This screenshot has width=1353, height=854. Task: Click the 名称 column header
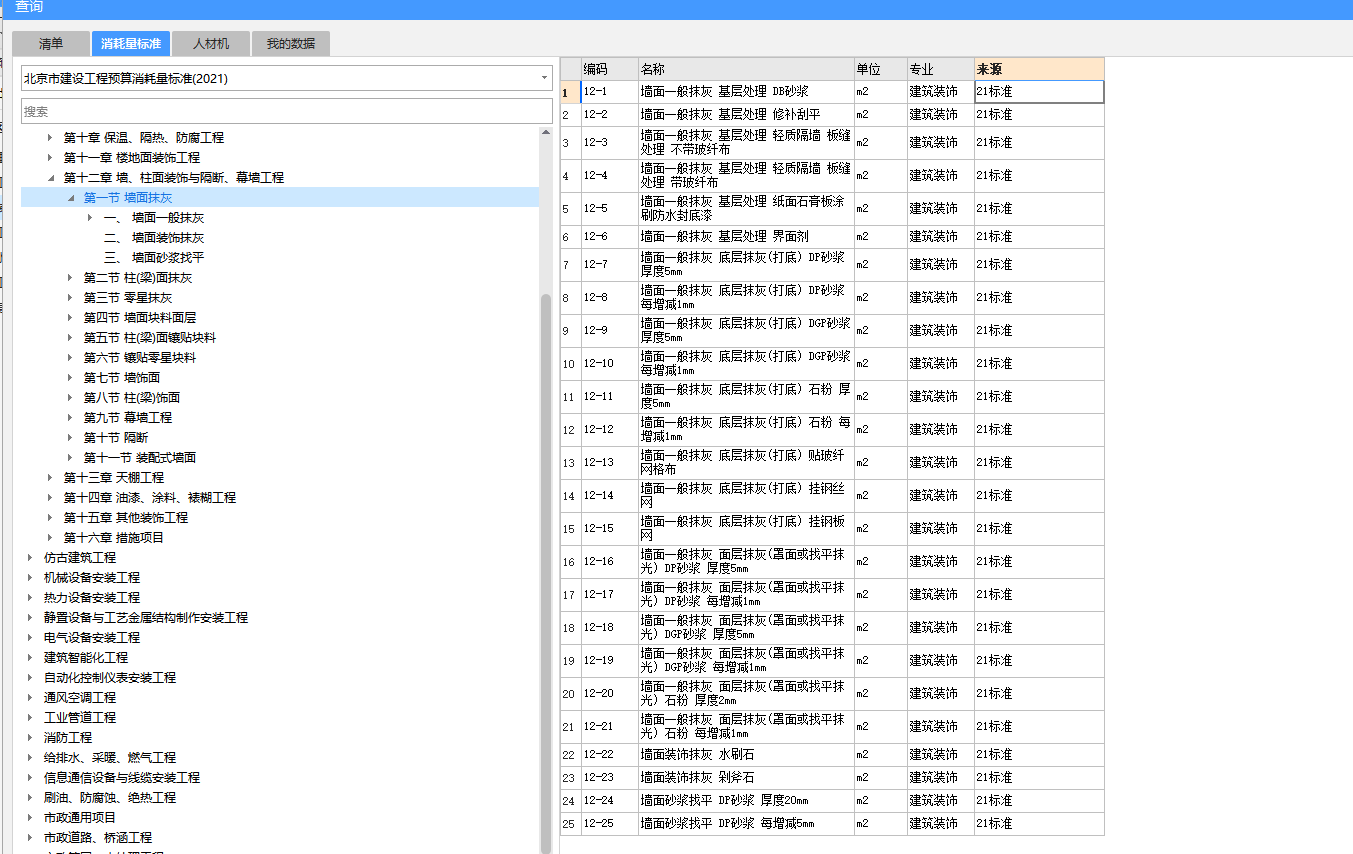746,69
